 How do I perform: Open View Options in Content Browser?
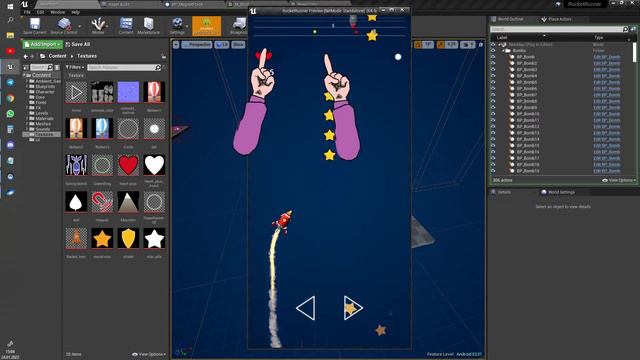[x=149, y=354]
